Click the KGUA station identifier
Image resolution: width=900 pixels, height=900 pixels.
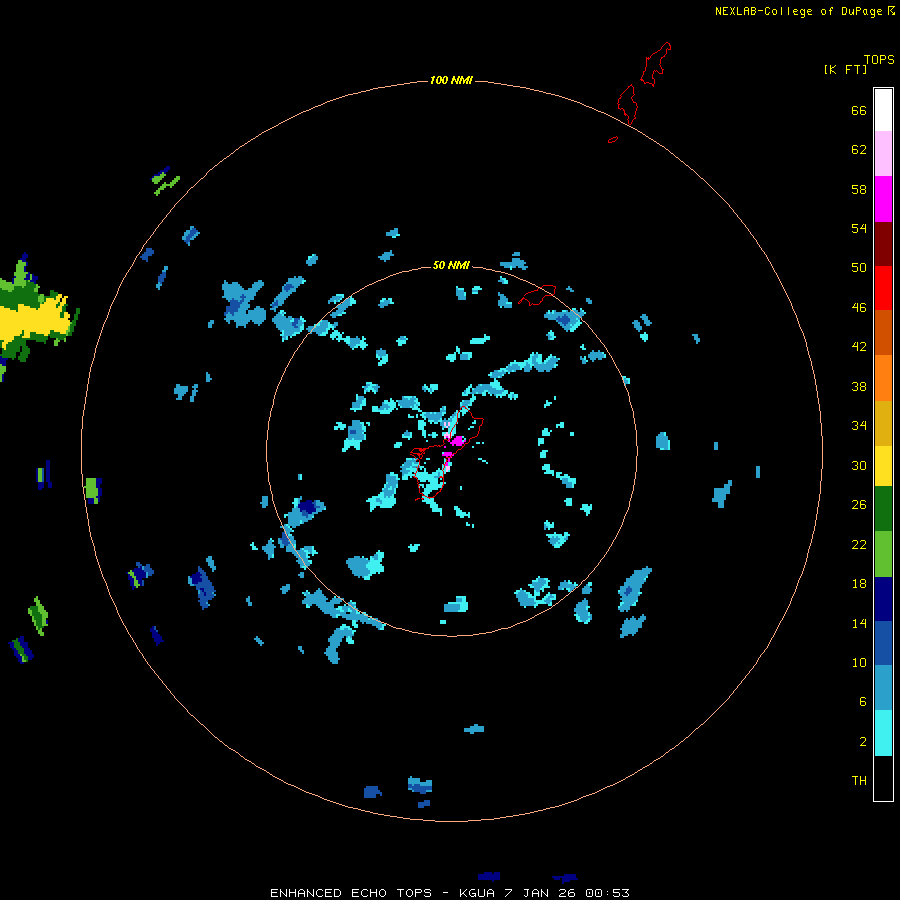point(477,893)
